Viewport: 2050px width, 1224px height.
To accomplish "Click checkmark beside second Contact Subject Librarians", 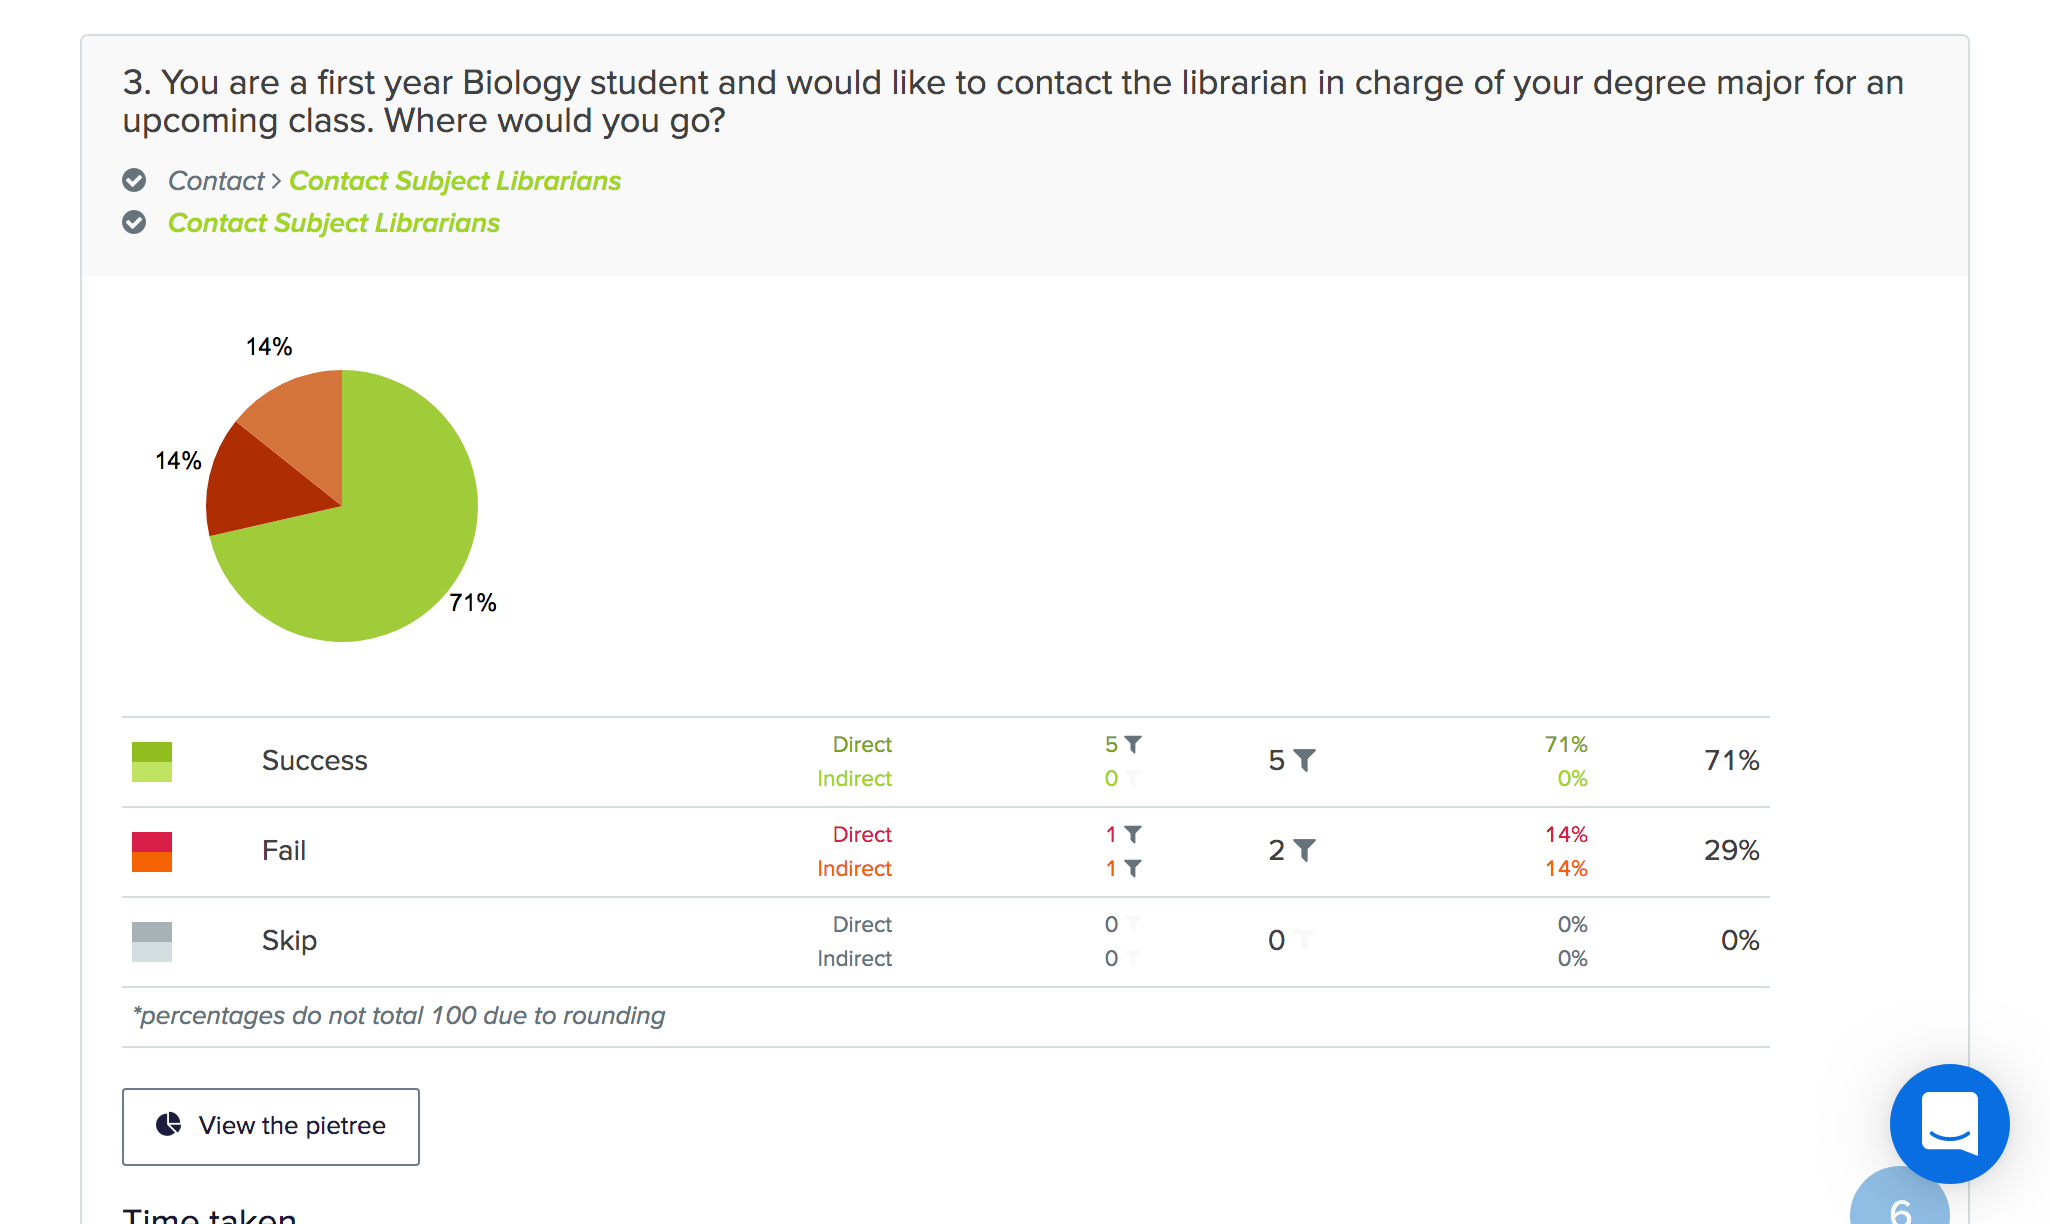I will pyautogui.click(x=134, y=222).
